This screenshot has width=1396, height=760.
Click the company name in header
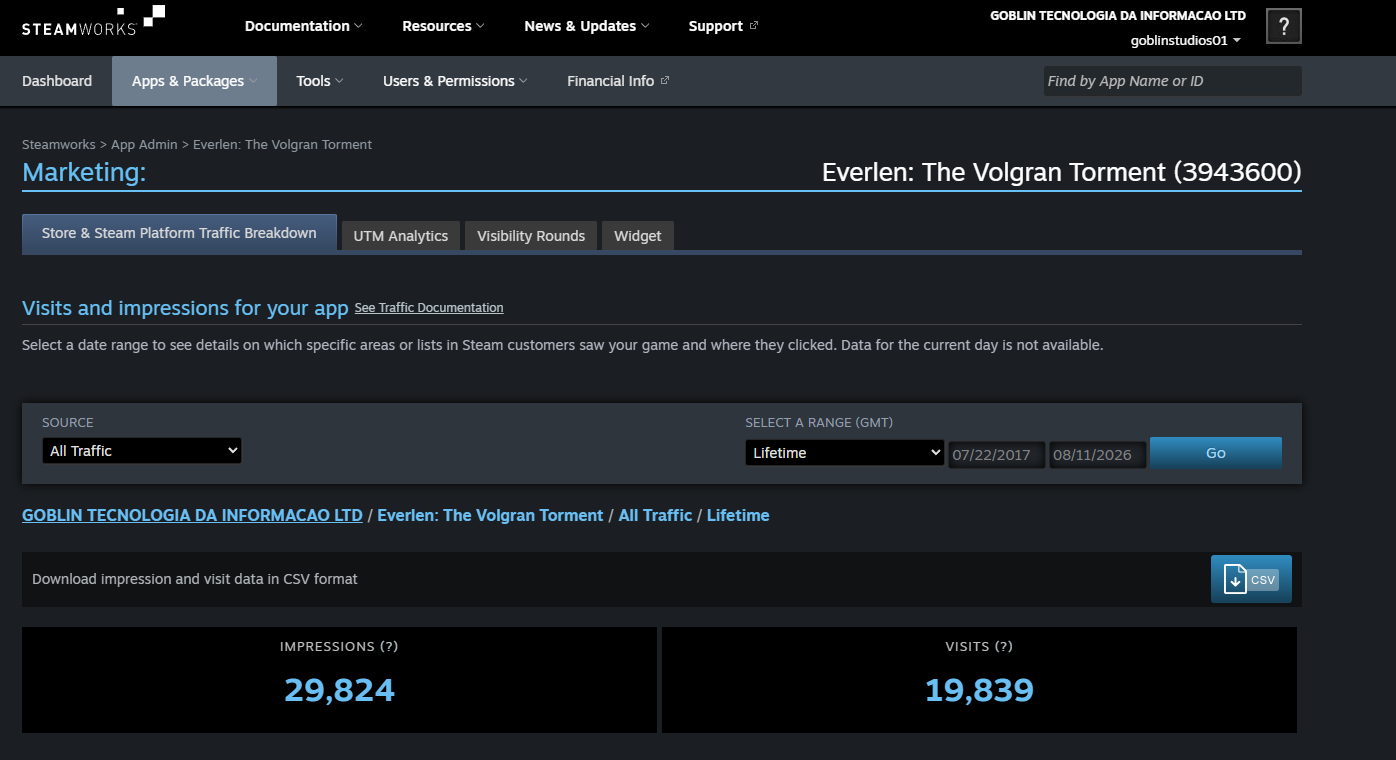coord(1118,16)
